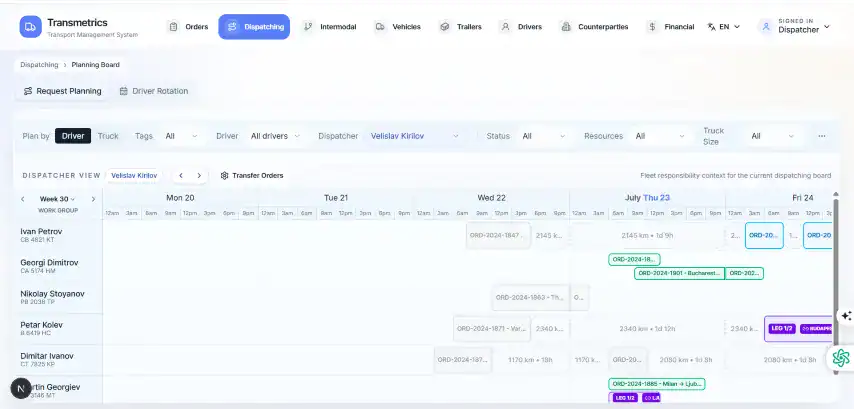
Task: Click the sparkle AI assistant icon
Action: [x=846, y=316]
